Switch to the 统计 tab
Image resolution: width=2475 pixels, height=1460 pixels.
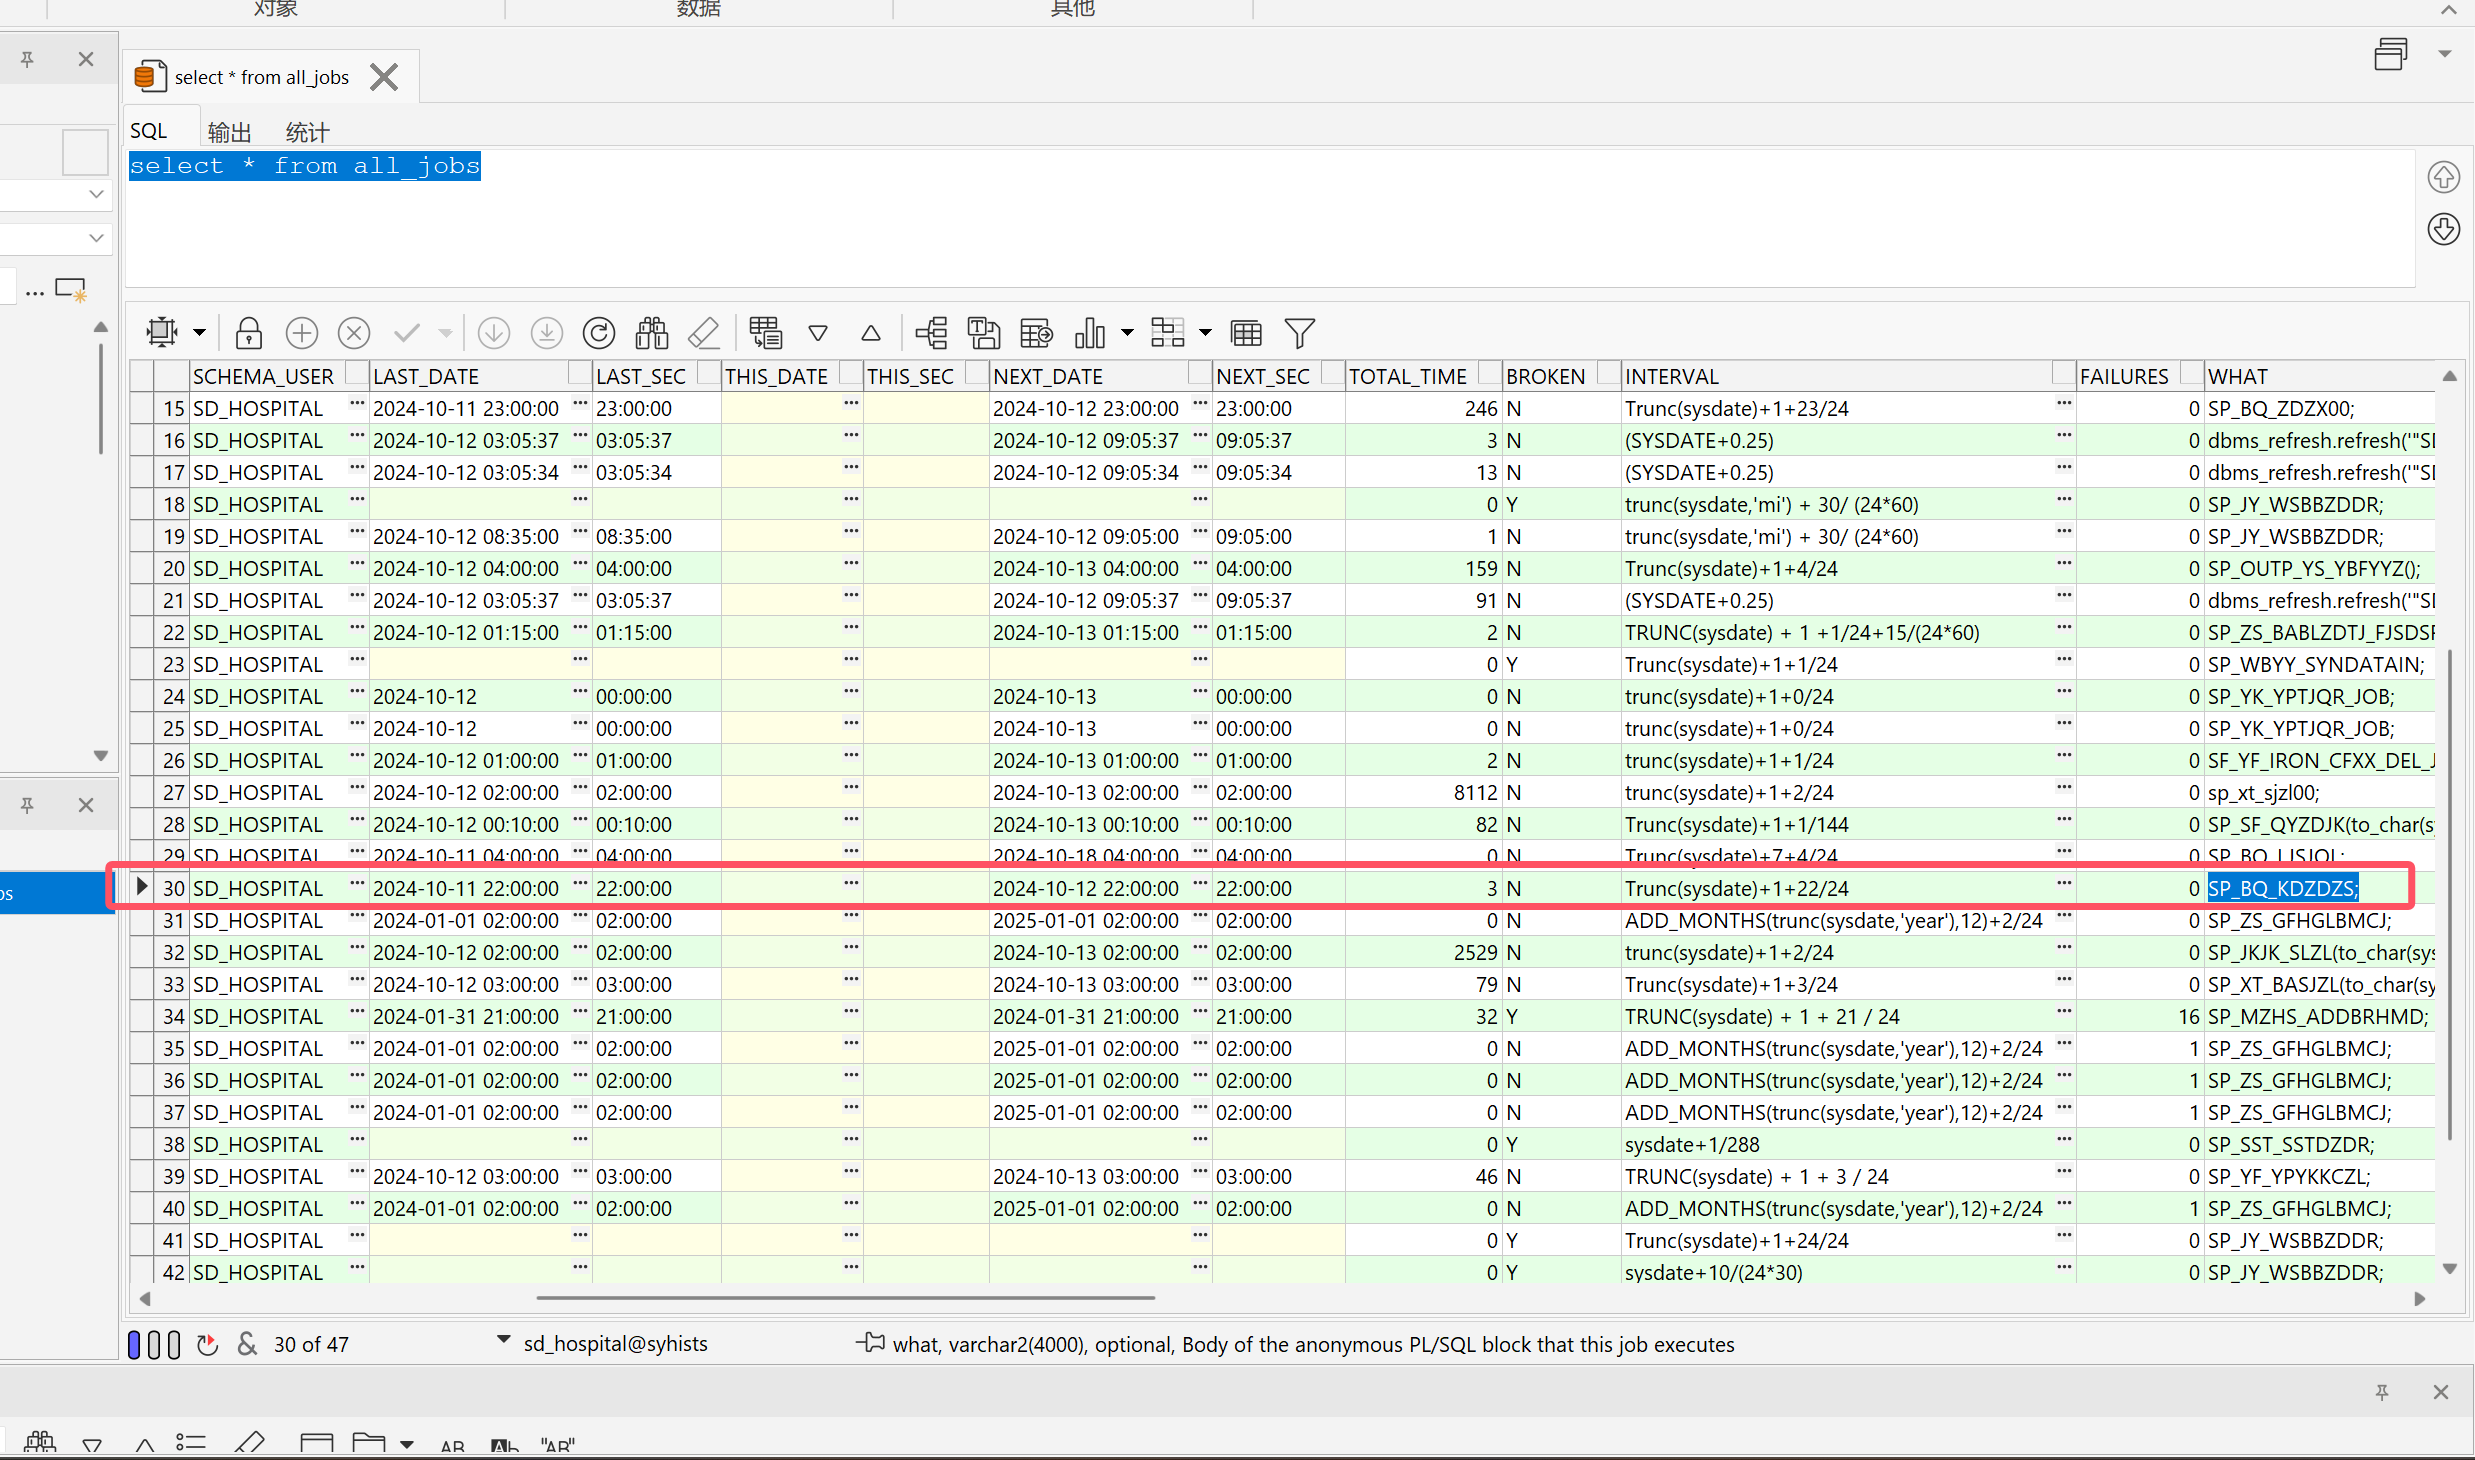(306, 132)
